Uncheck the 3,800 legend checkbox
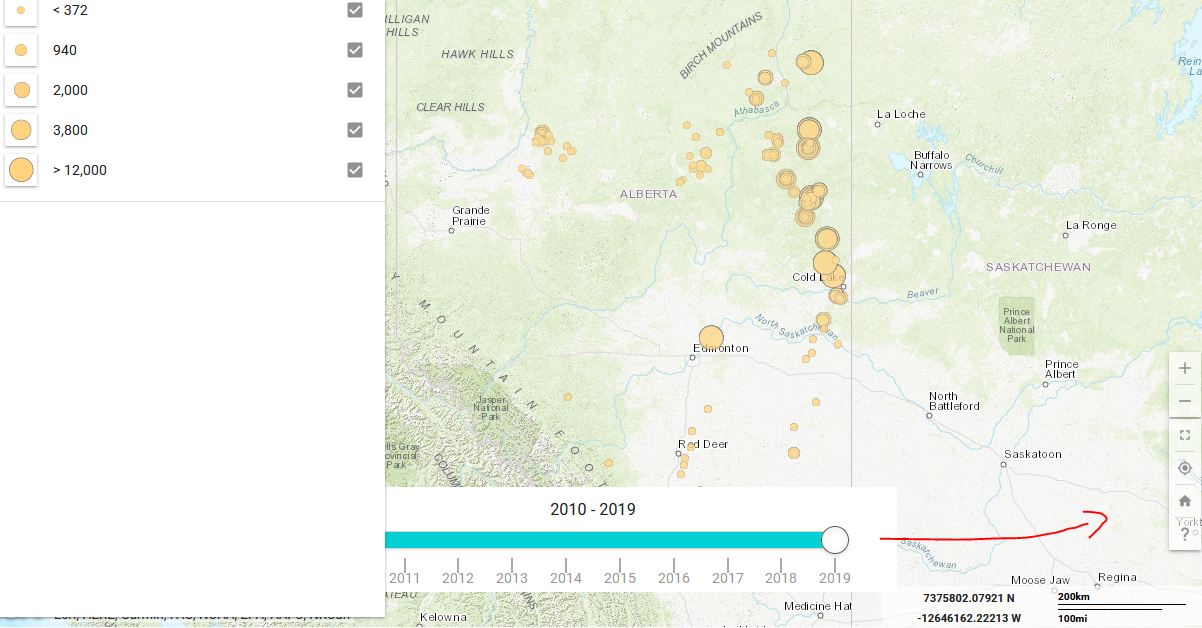 [355, 130]
